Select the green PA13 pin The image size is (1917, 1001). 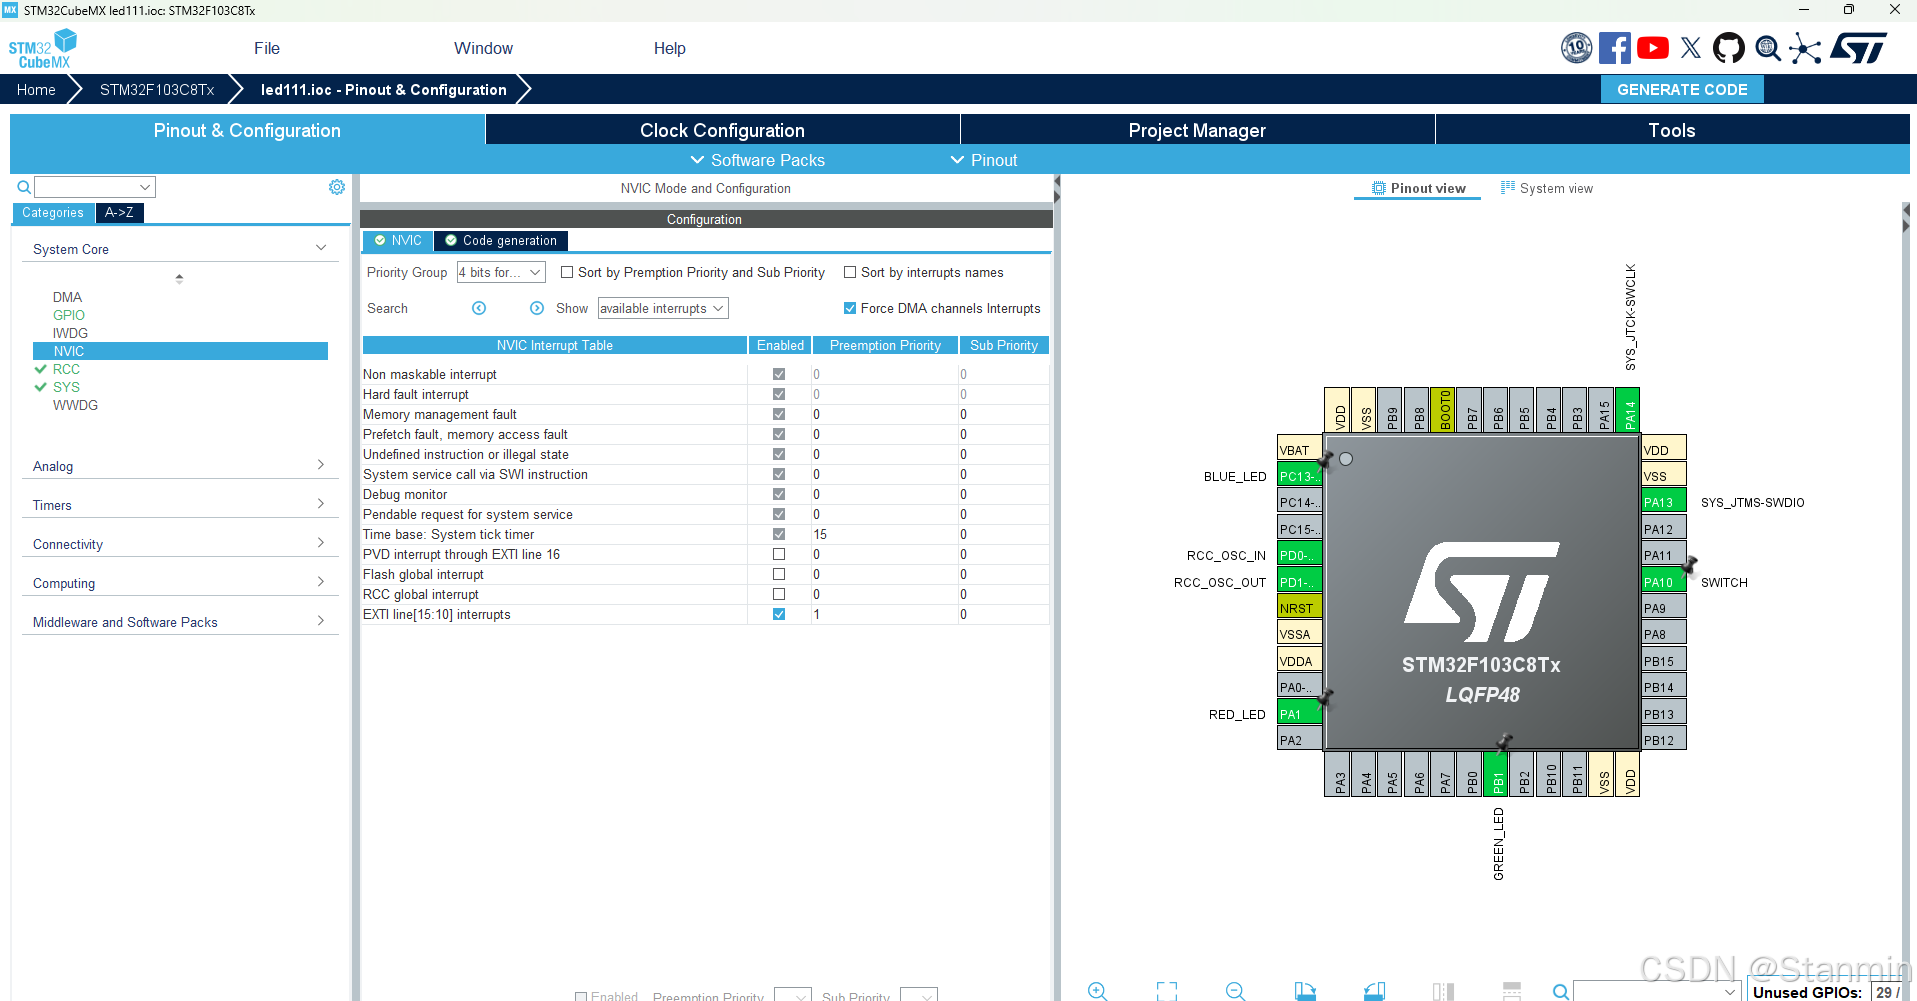pyautogui.click(x=1663, y=502)
